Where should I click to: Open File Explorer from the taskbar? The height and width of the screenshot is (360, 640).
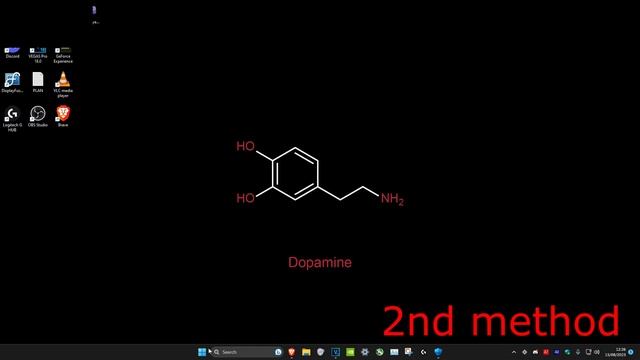306,352
